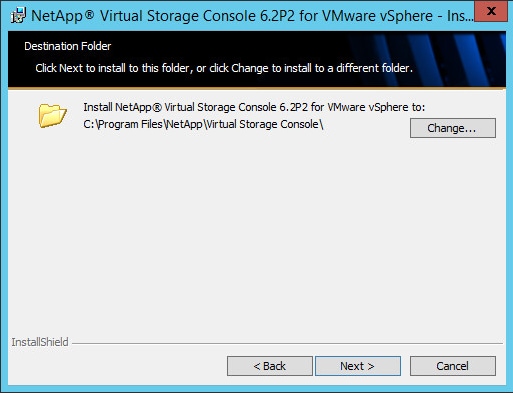Click the 'Click Next to install' instruction line
The width and height of the screenshot is (513, 393).
224,68
